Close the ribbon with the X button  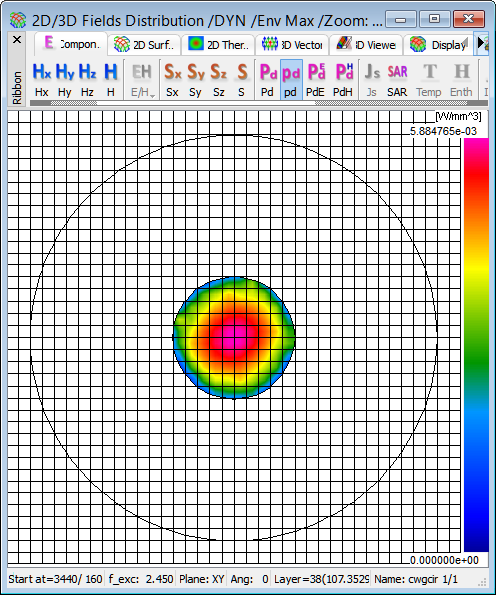click(x=17, y=39)
